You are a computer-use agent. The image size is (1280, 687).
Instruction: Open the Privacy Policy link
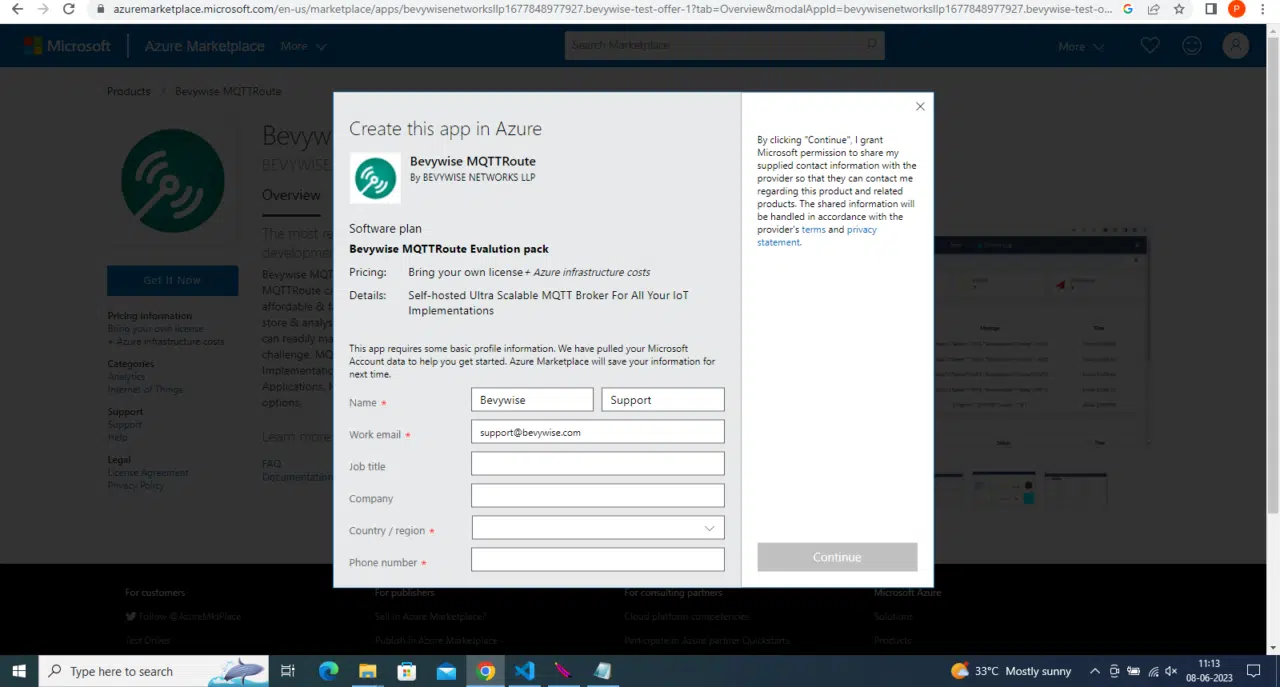coord(136,485)
